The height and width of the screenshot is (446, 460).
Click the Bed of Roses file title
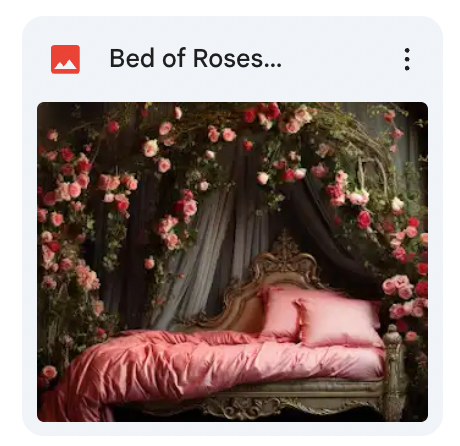click(x=196, y=58)
